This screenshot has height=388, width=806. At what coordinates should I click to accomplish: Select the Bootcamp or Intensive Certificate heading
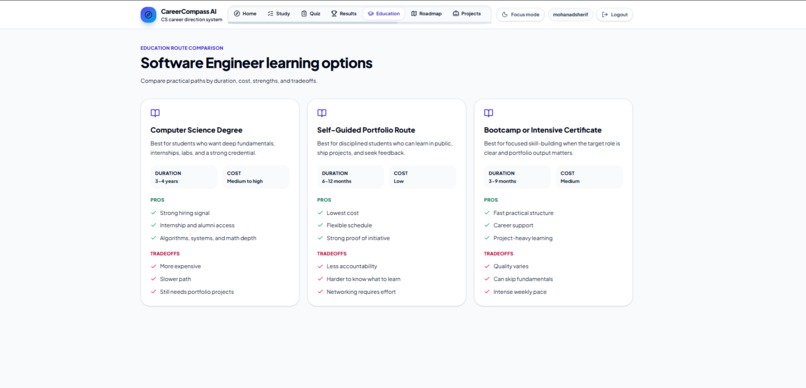[542, 130]
